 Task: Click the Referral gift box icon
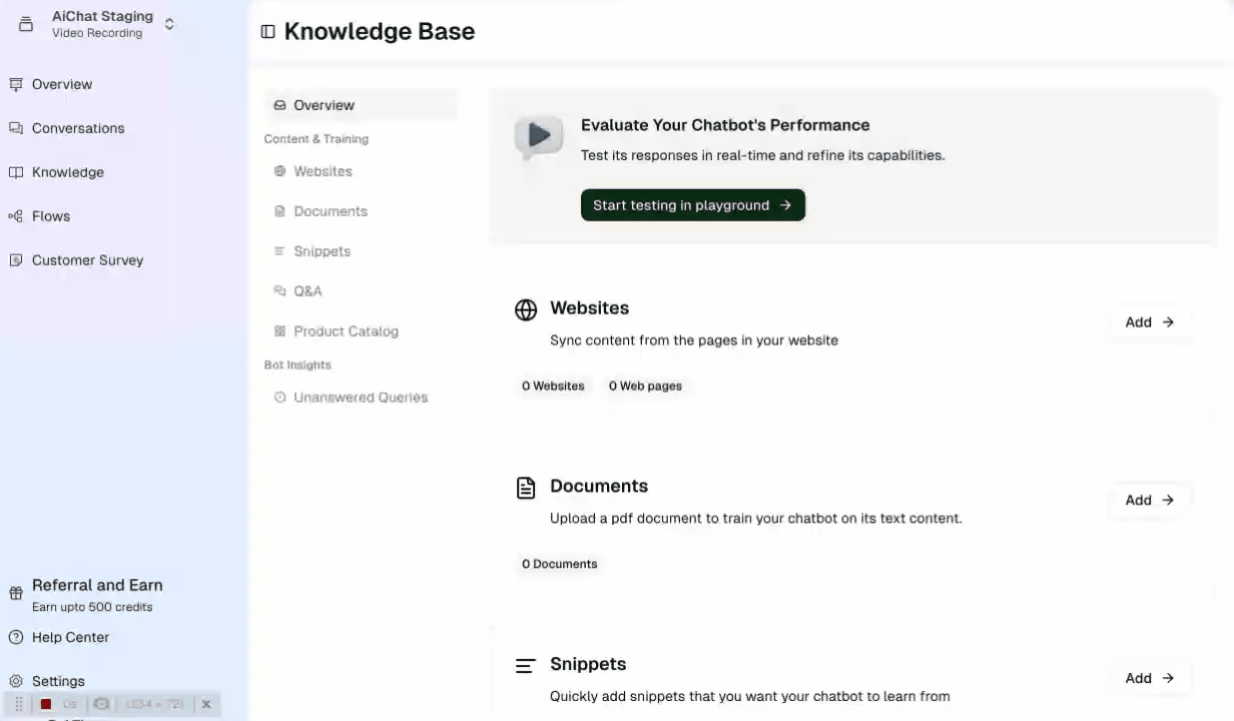point(16,593)
